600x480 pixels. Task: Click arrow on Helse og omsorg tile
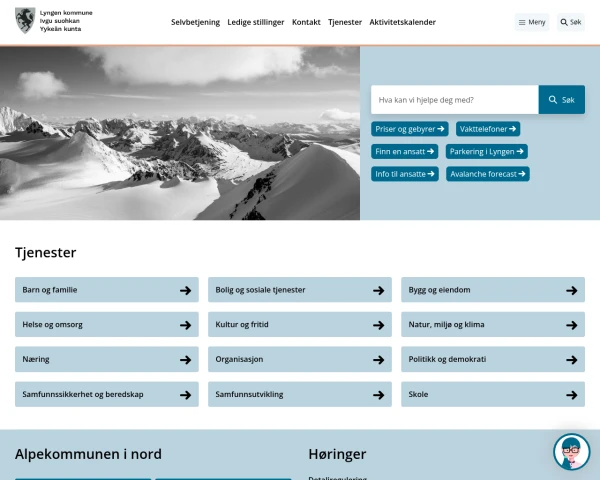(186, 325)
